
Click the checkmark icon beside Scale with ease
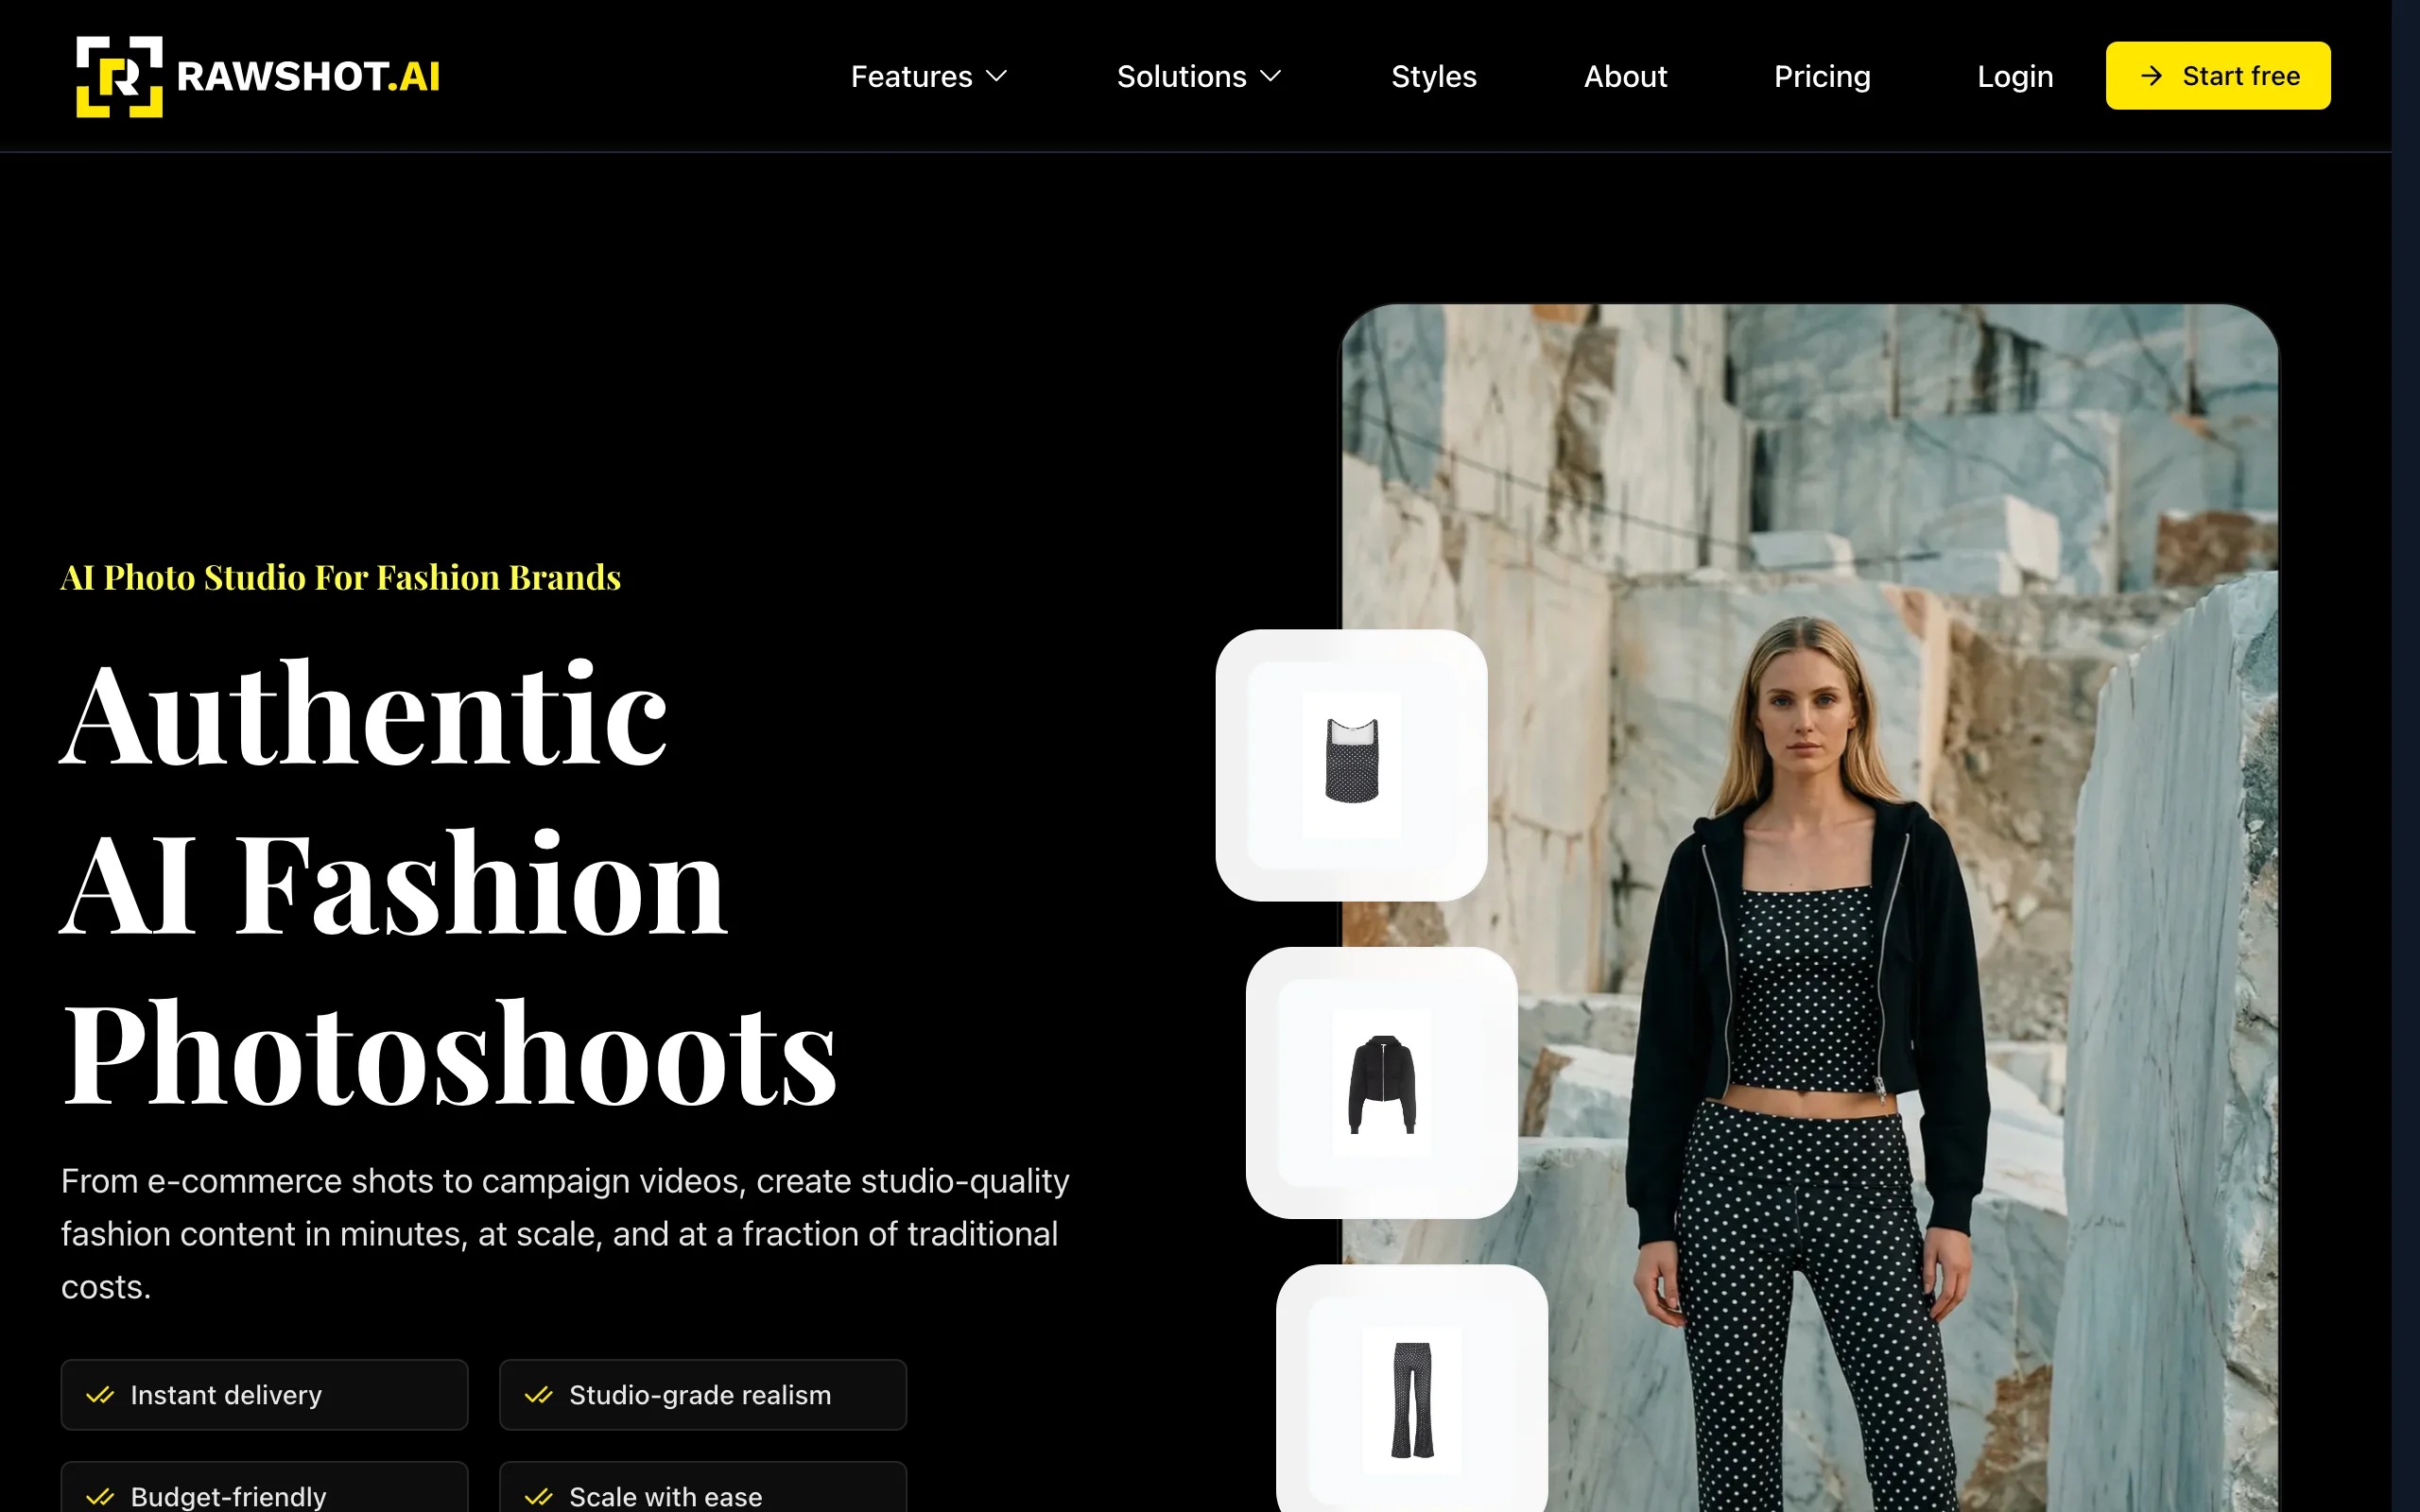pyautogui.click(x=540, y=1496)
